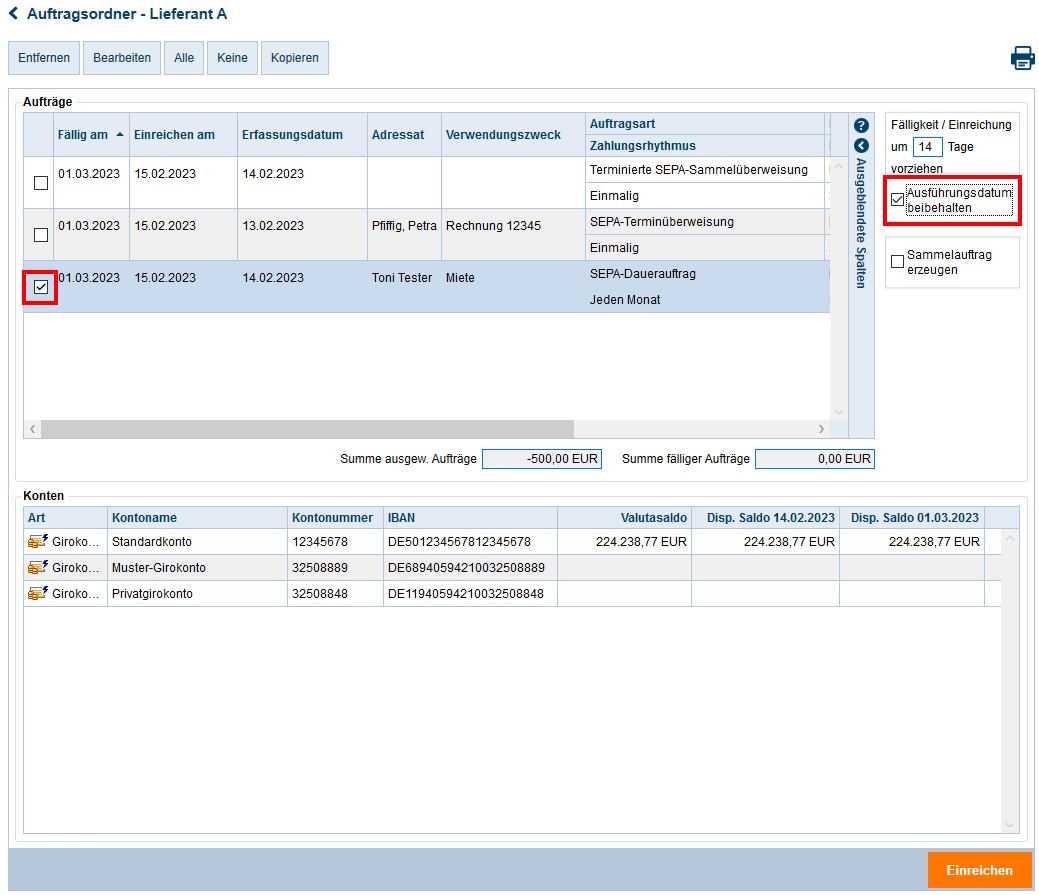Click the orders table horizontal scrollbar thumb
Image resolution: width=1039 pixels, height=895 pixels.
click(307, 429)
